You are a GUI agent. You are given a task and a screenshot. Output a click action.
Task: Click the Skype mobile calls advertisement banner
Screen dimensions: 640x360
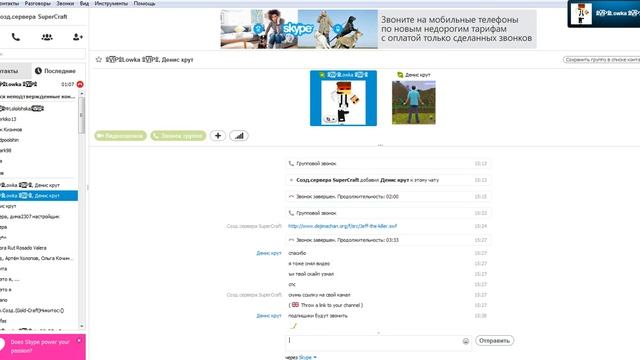(x=378, y=29)
